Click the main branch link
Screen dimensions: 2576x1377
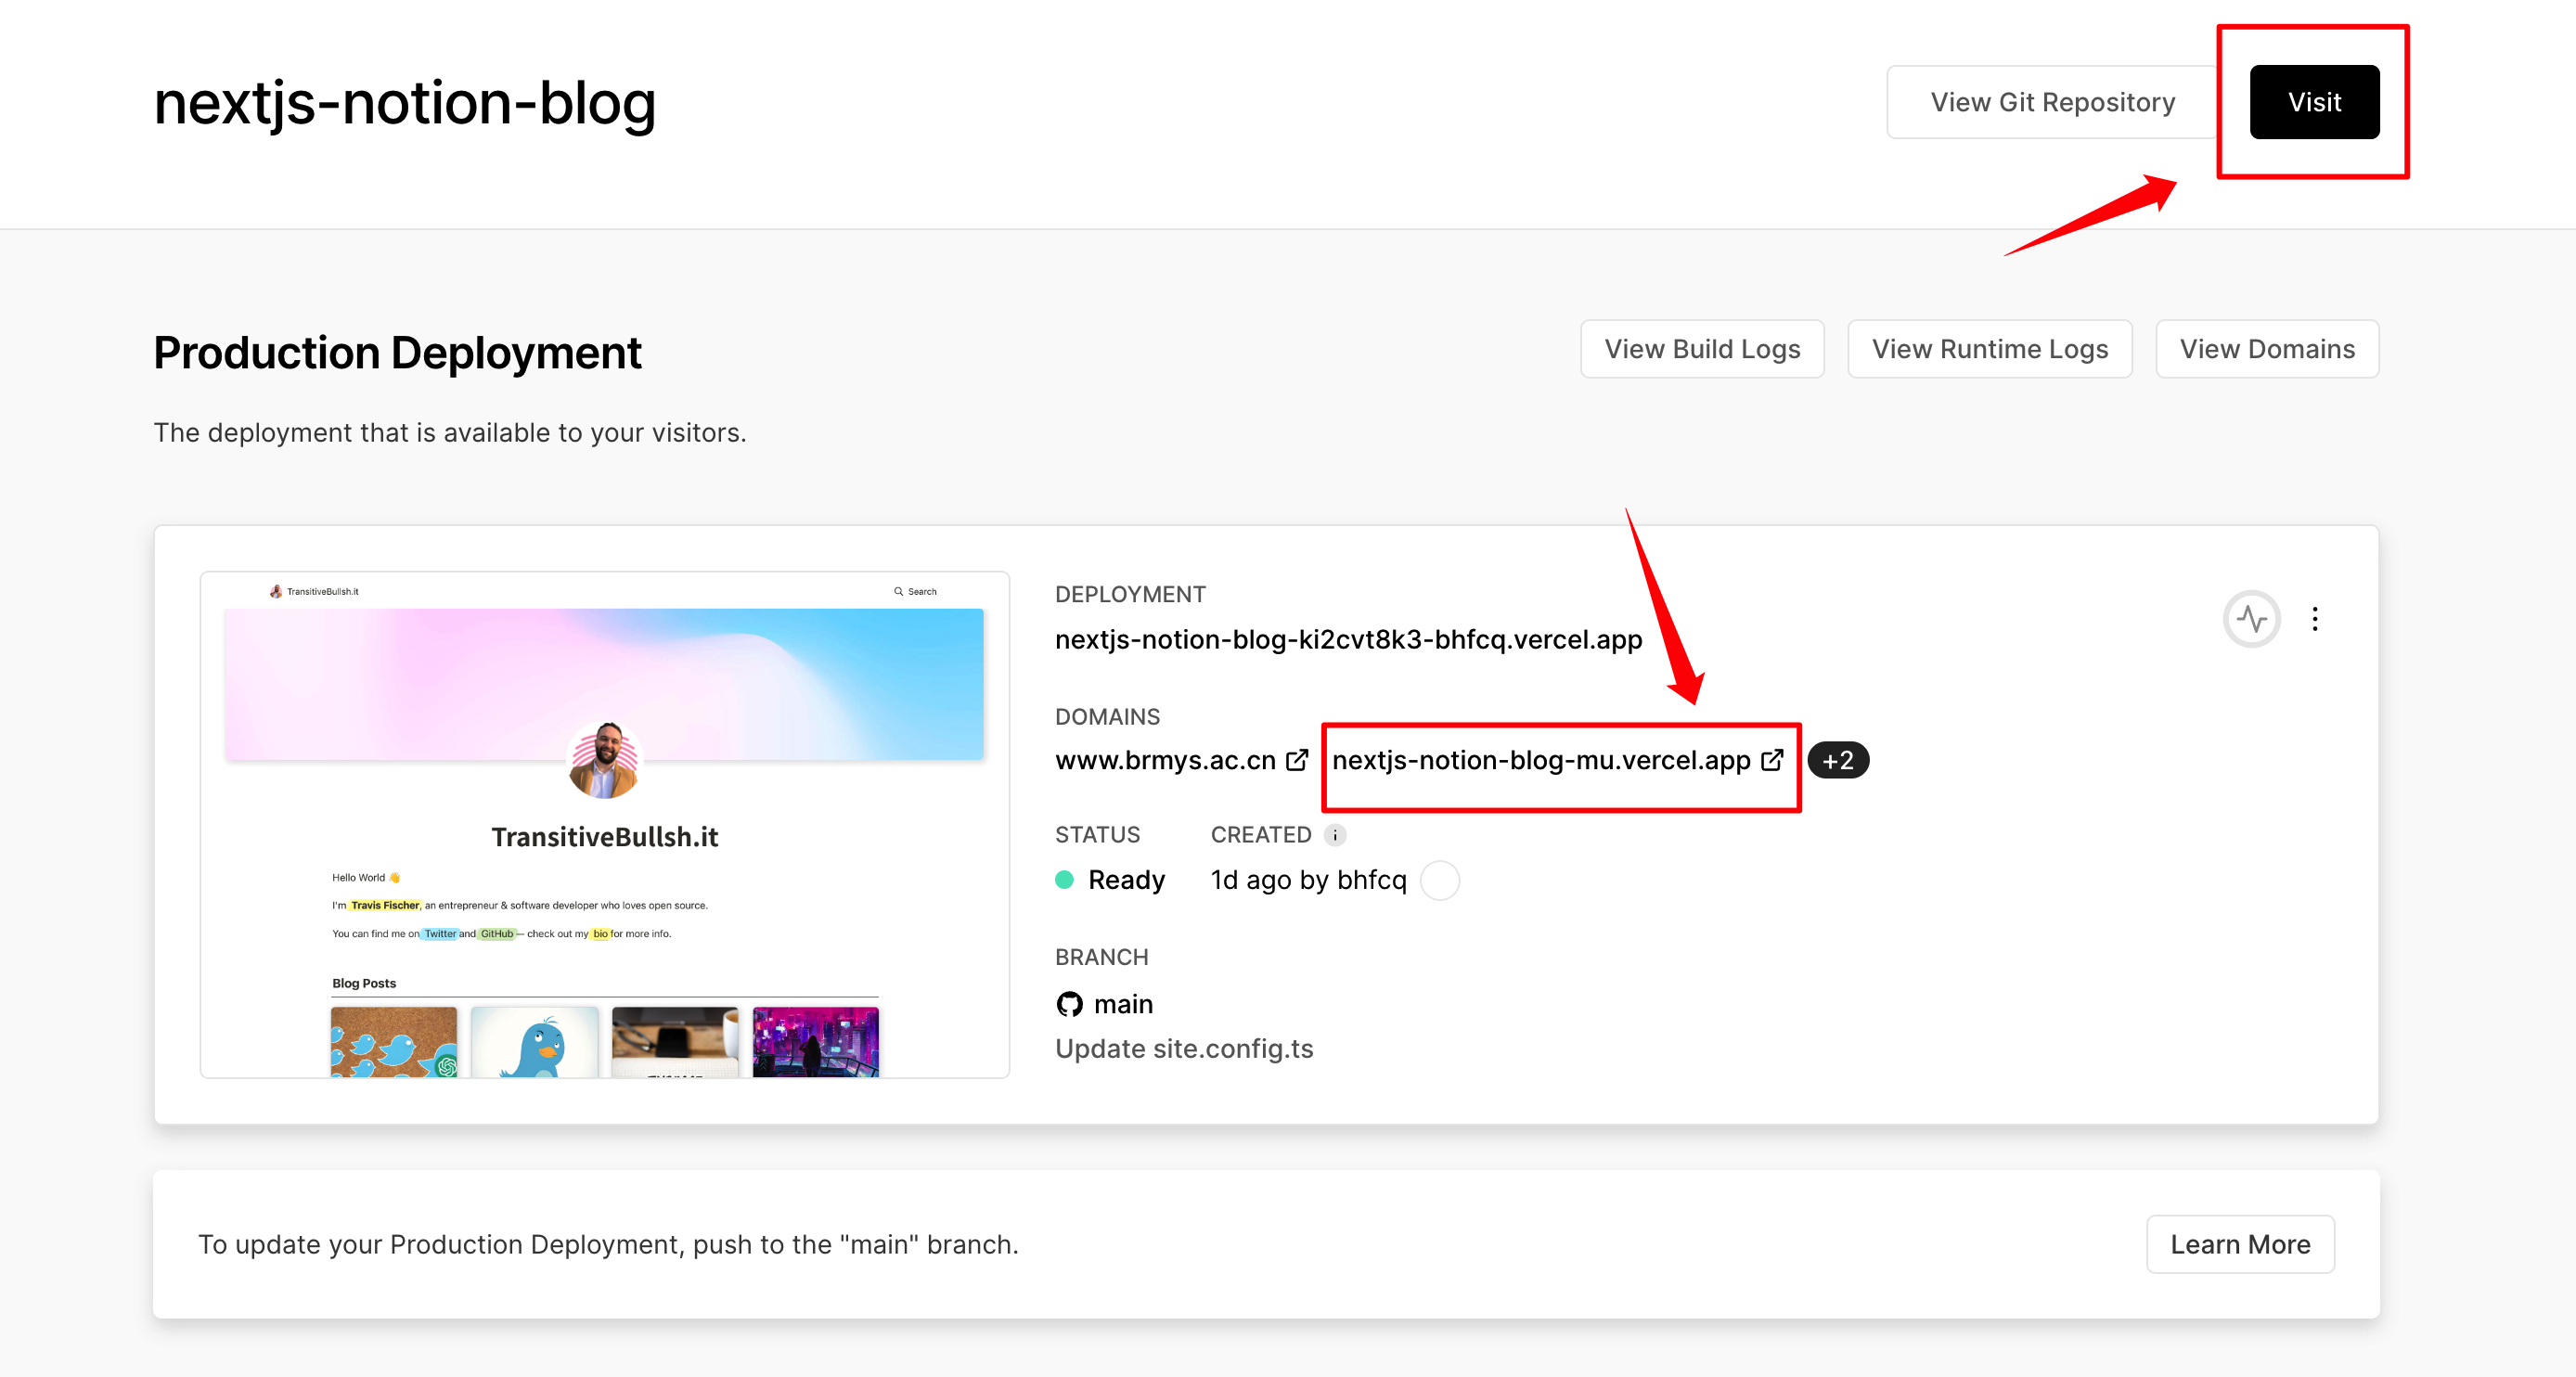(x=1123, y=1004)
